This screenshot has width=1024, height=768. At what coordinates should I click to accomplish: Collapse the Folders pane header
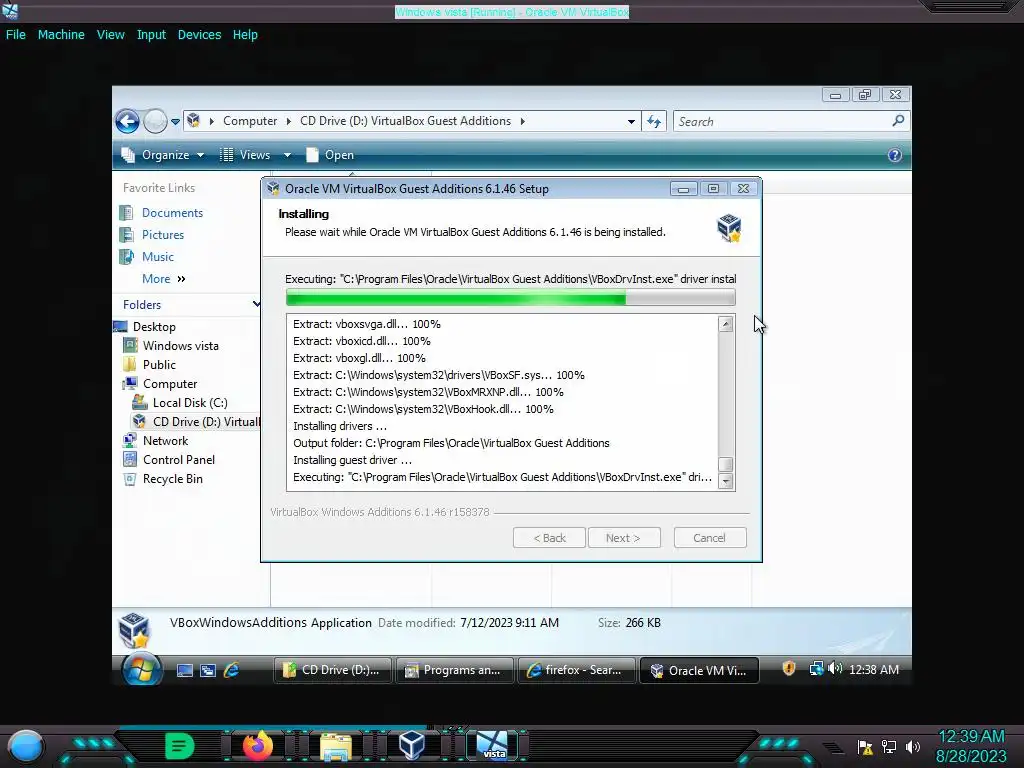coord(191,304)
